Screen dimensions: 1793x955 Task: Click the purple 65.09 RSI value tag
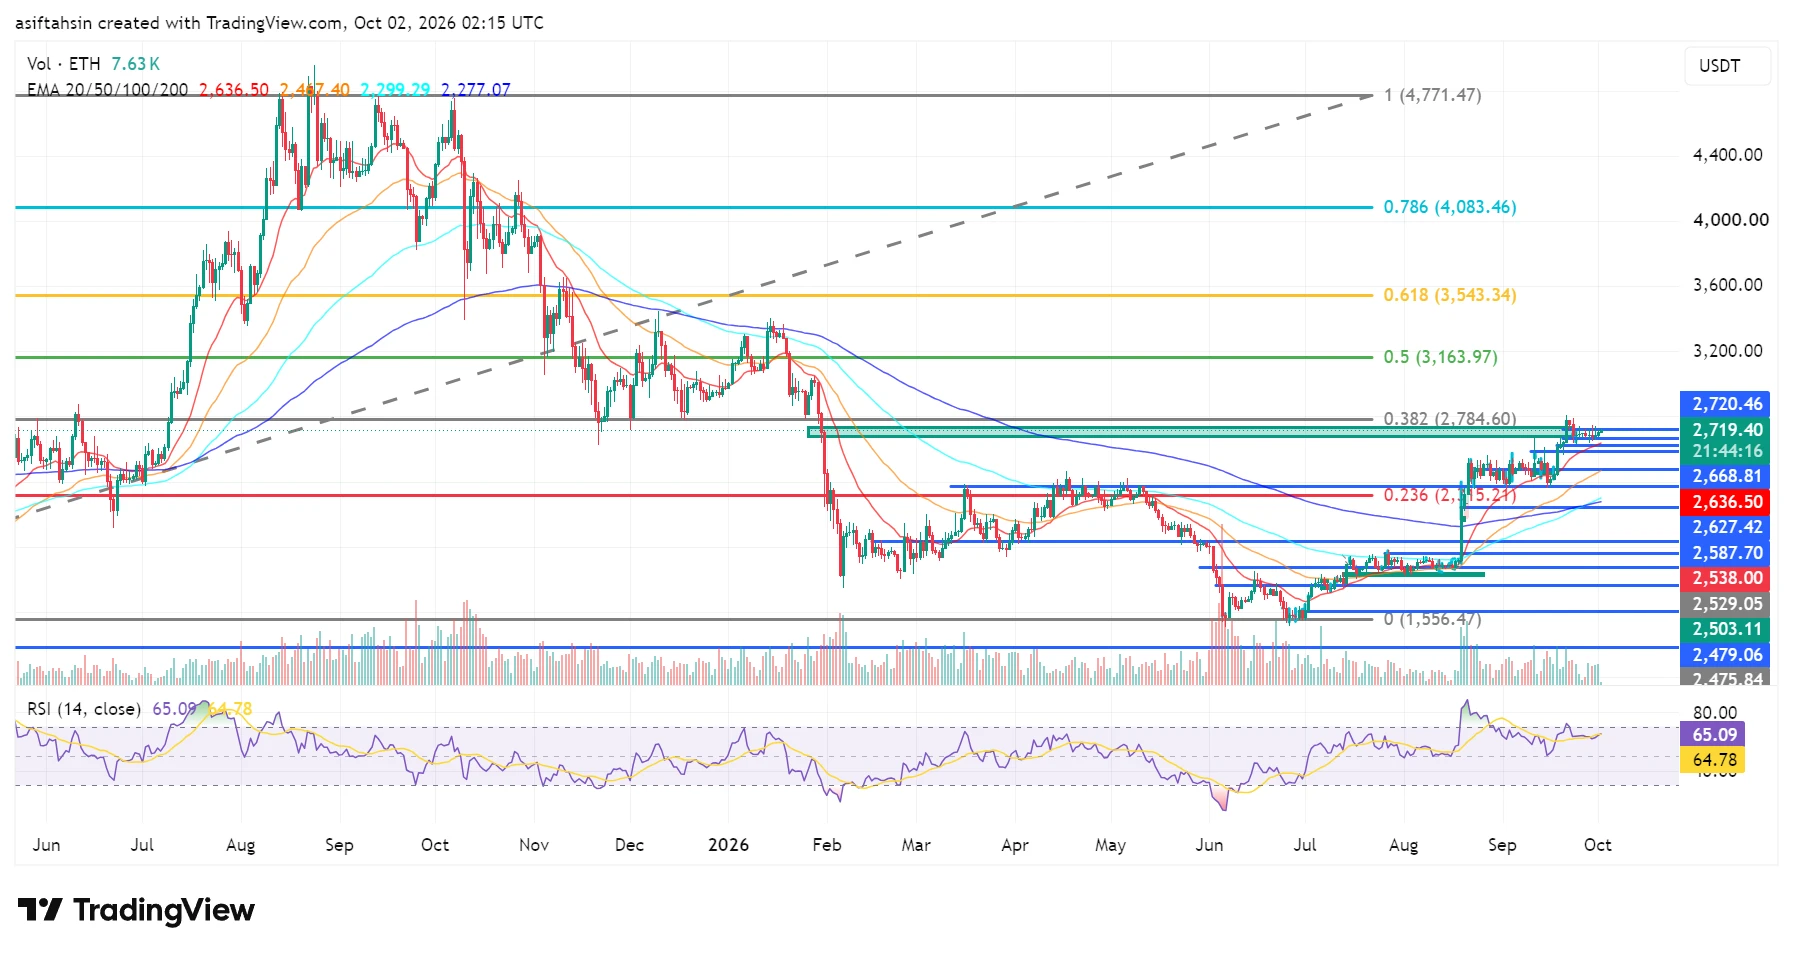[x=1714, y=734]
